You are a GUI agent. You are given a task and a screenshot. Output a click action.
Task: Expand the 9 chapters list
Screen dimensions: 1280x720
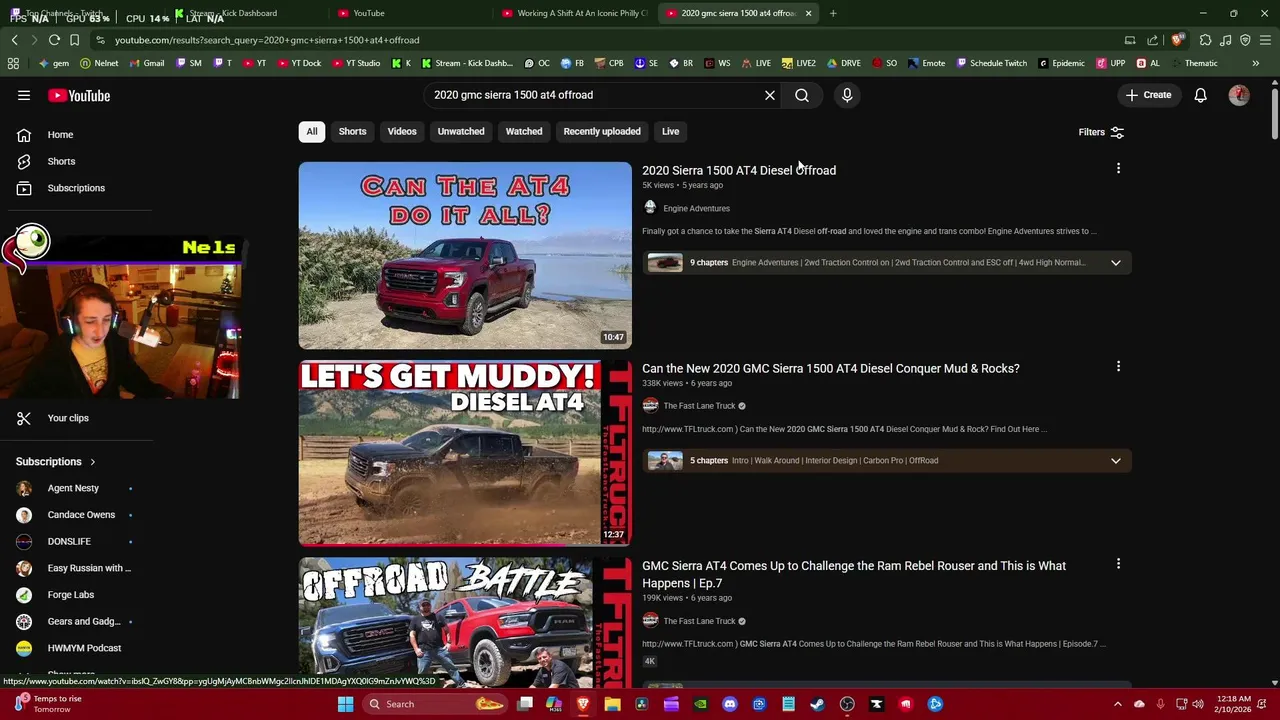1116,263
